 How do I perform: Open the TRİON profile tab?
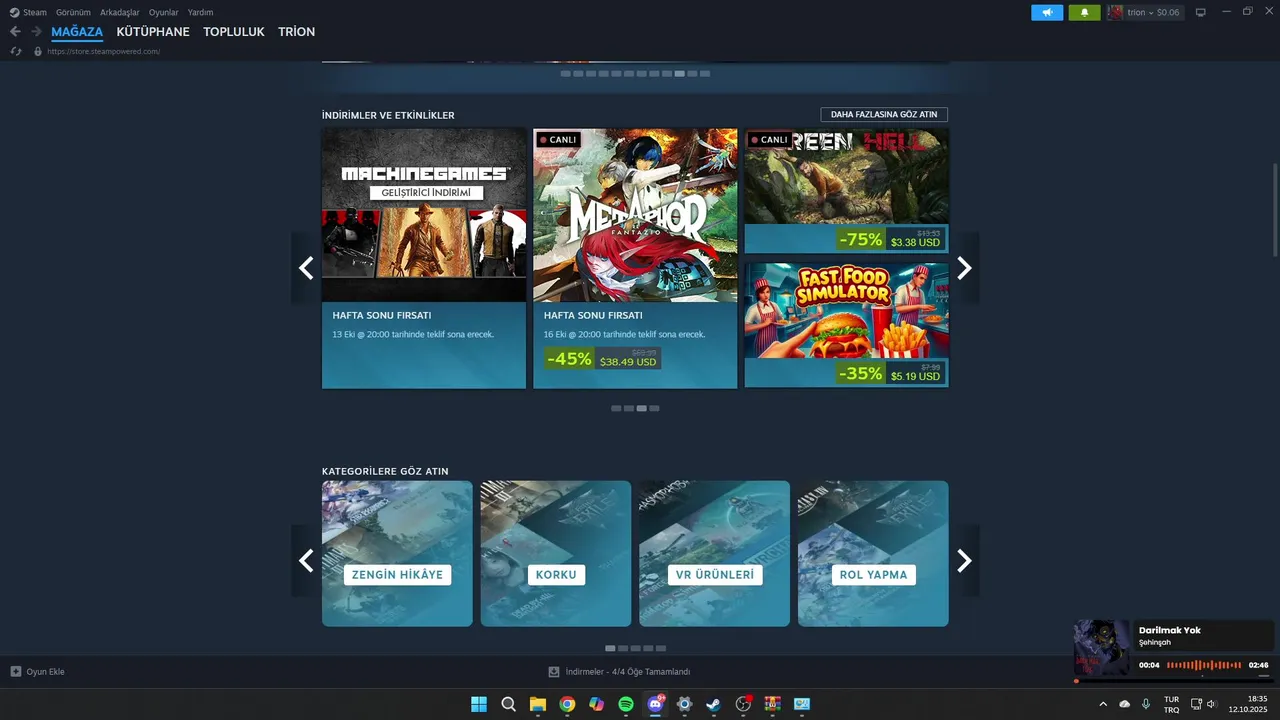coord(296,32)
